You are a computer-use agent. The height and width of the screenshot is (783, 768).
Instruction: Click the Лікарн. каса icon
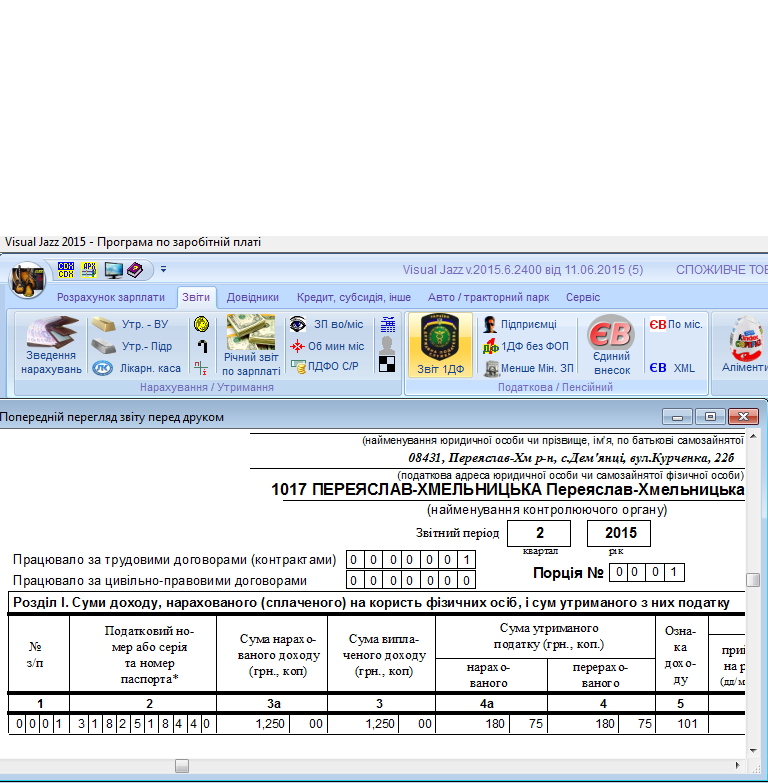tap(102, 368)
